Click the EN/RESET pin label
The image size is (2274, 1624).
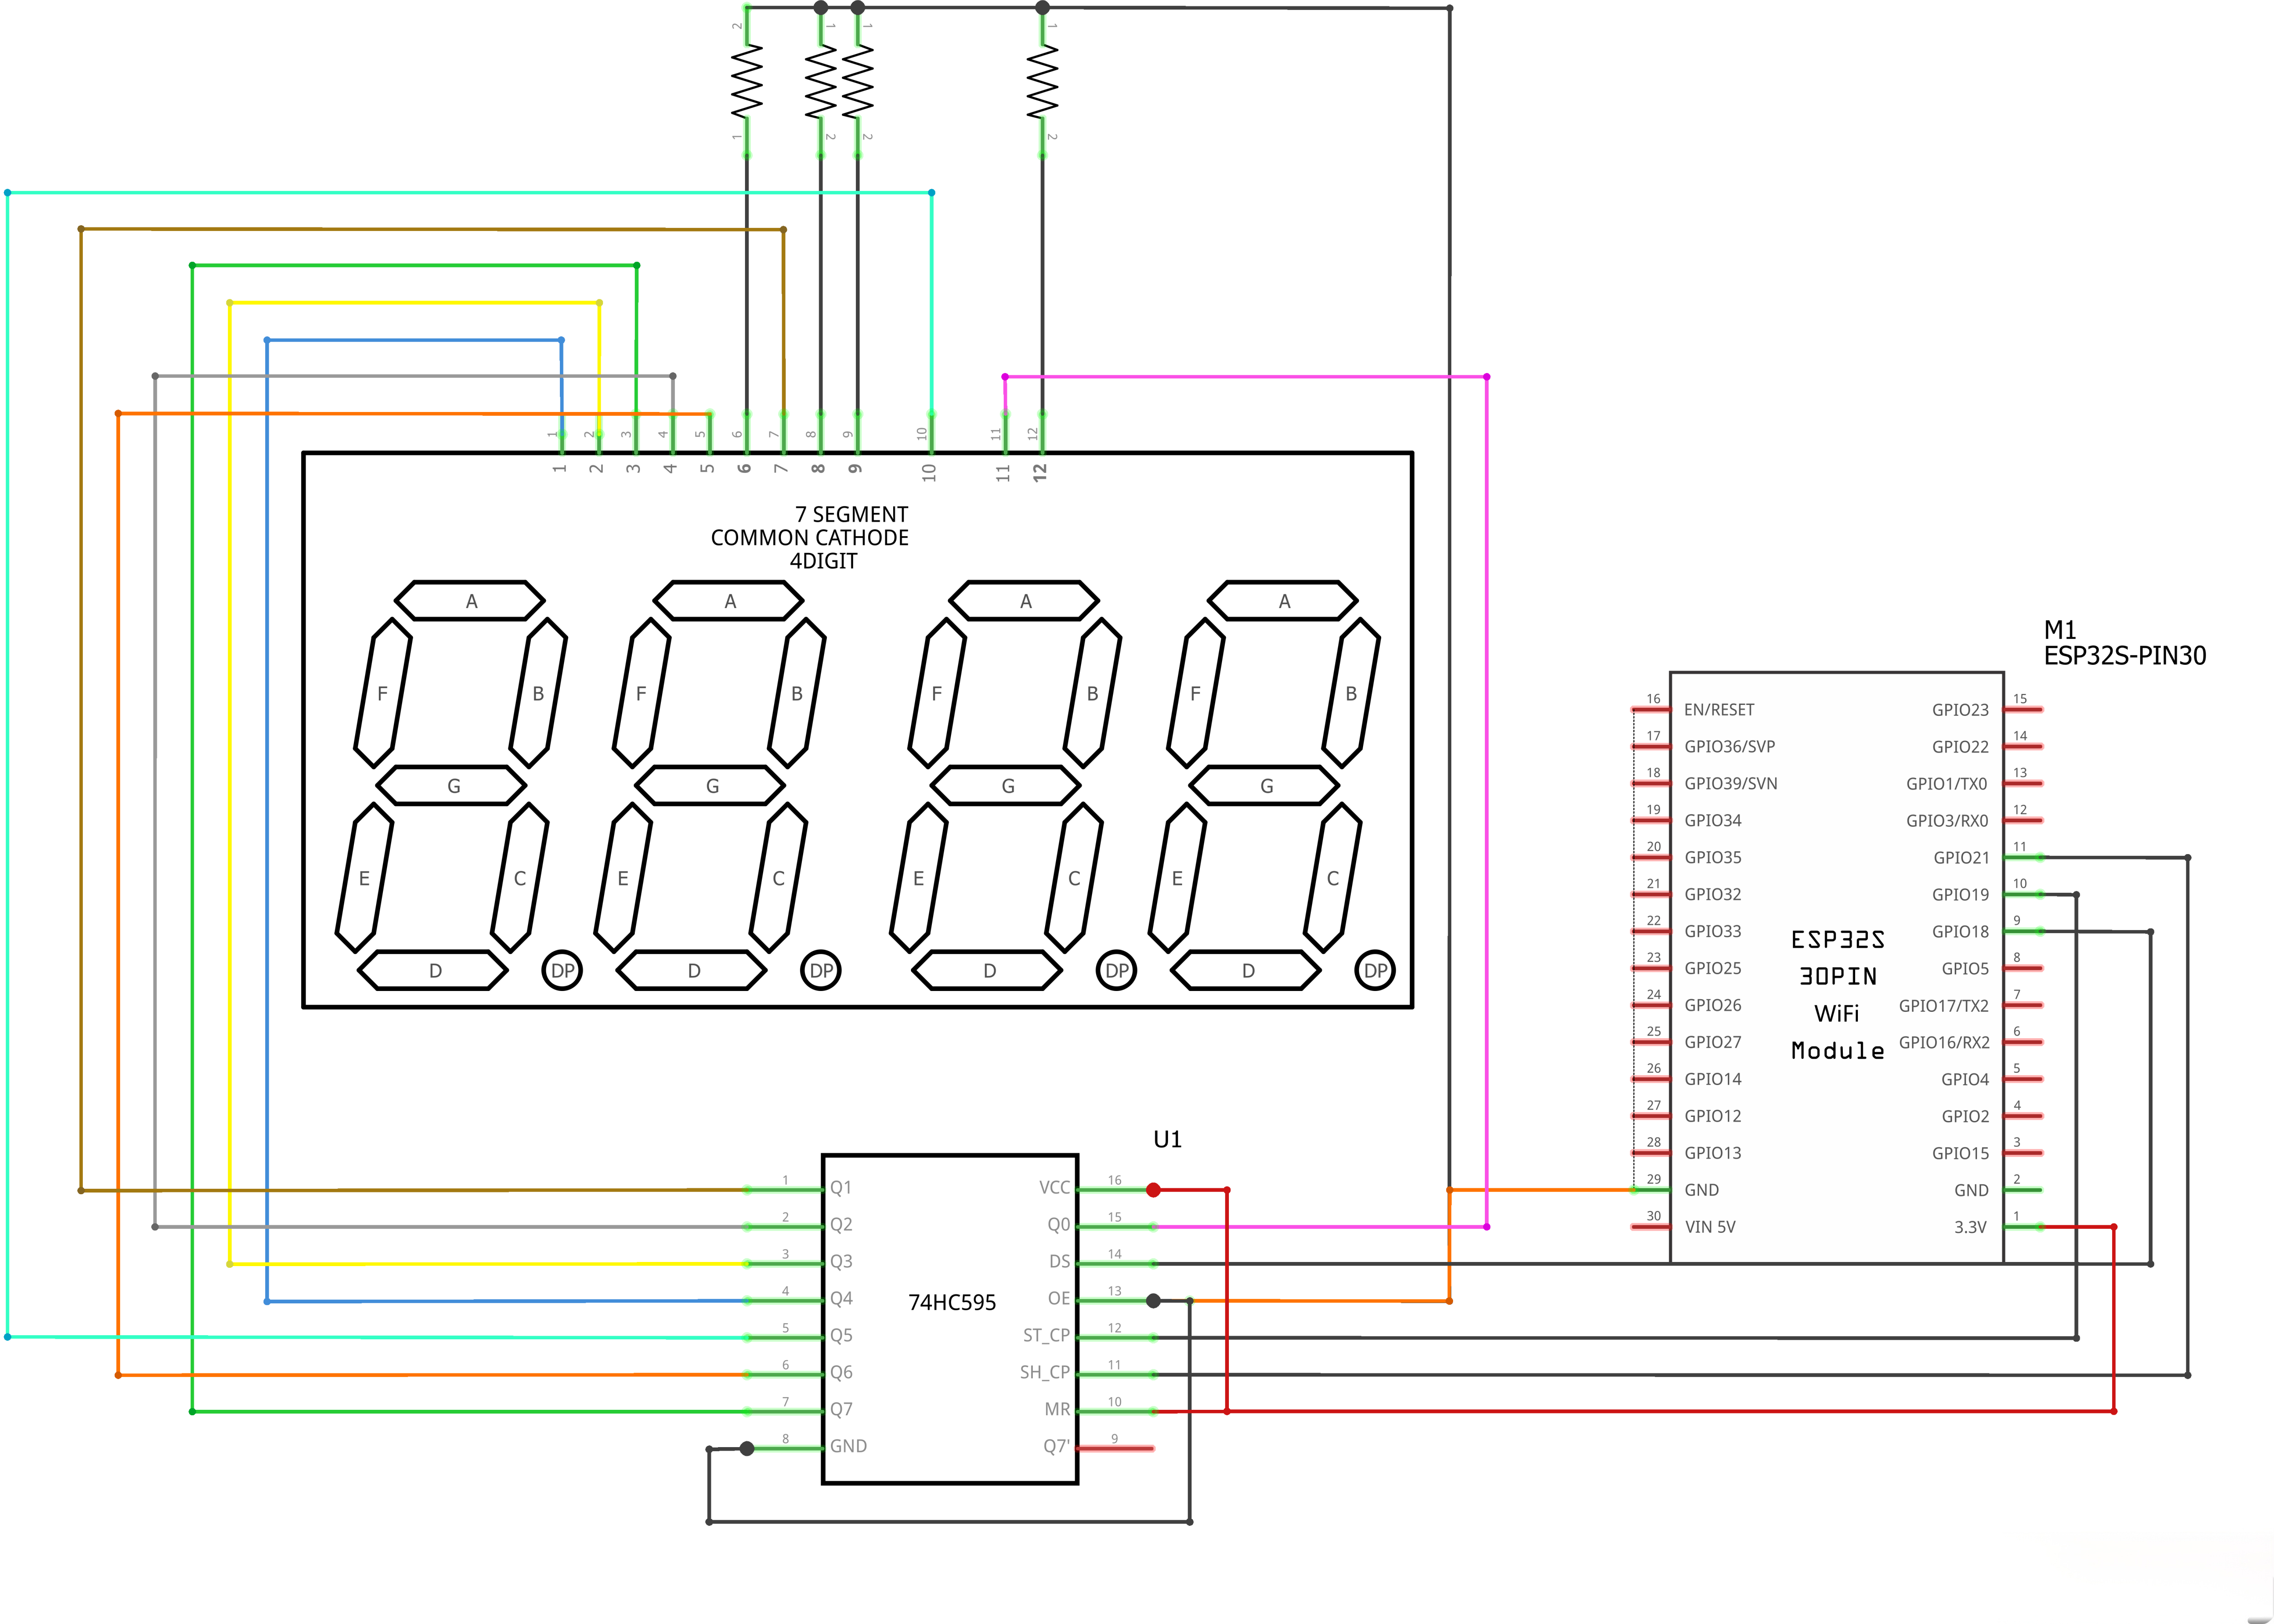tap(1720, 709)
